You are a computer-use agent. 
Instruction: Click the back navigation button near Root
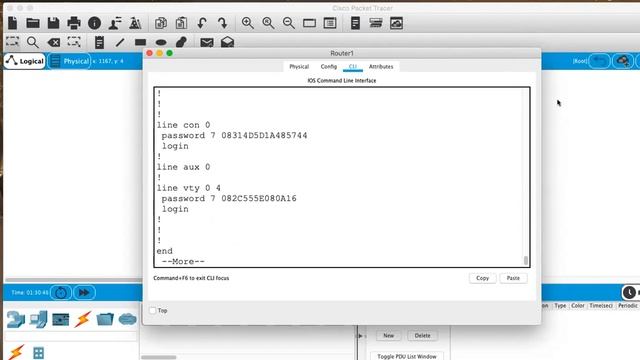600,61
